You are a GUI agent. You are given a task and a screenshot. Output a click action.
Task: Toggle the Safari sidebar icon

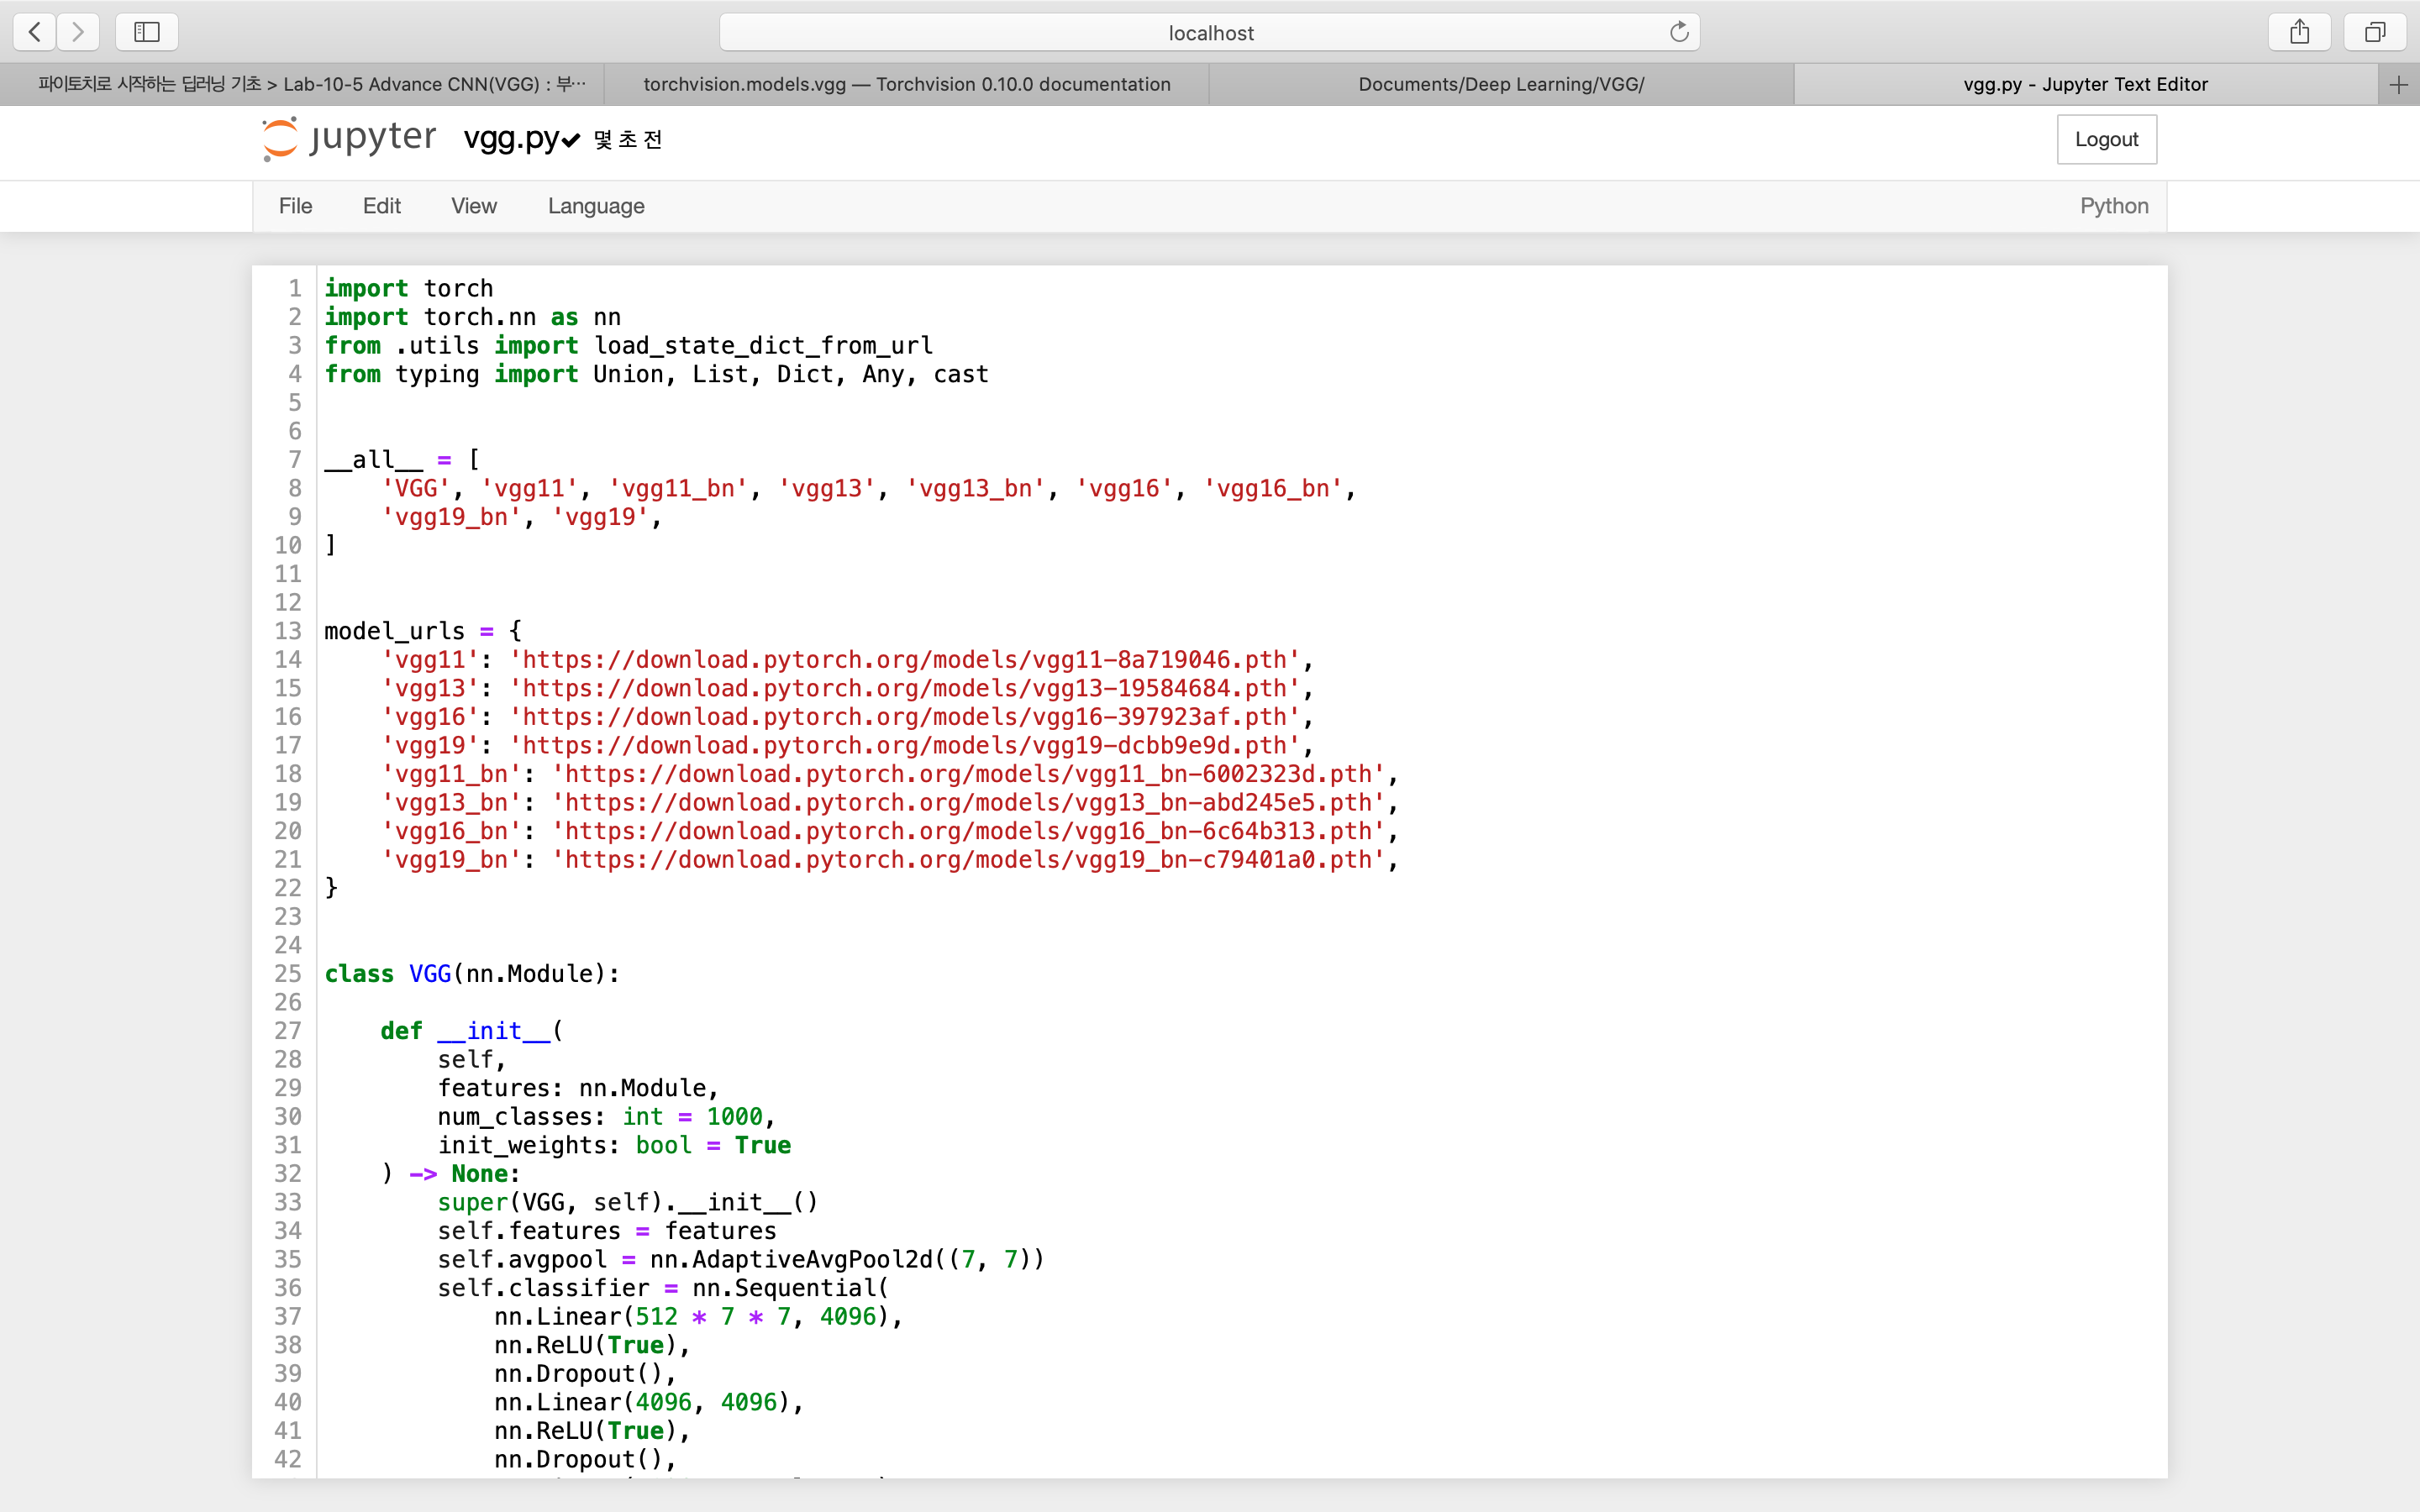[147, 32]
